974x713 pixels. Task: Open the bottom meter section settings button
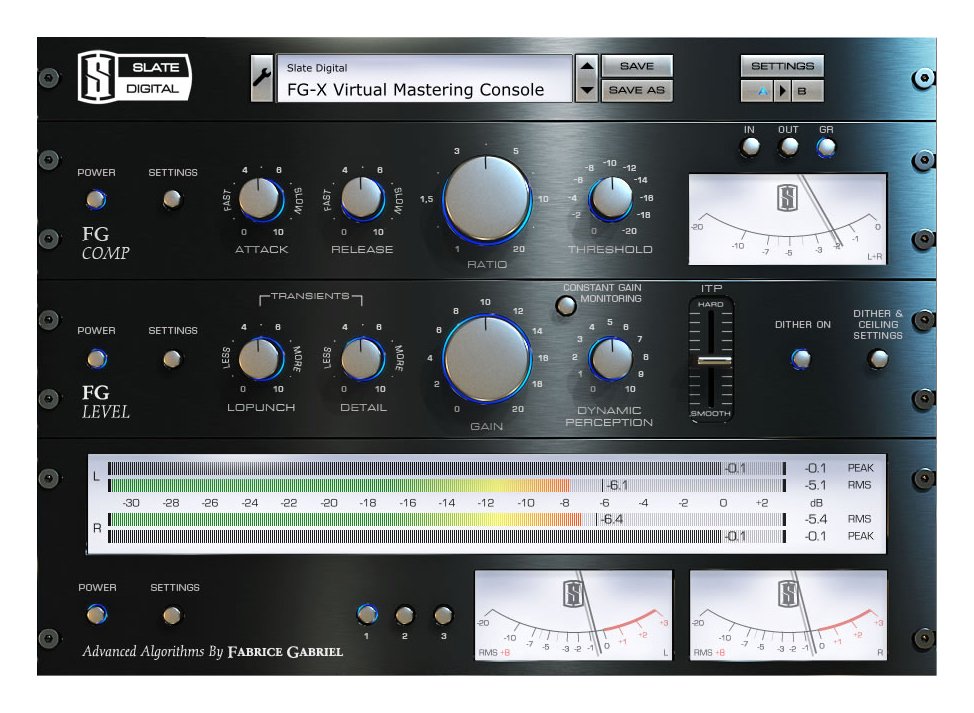pos(172,615)
